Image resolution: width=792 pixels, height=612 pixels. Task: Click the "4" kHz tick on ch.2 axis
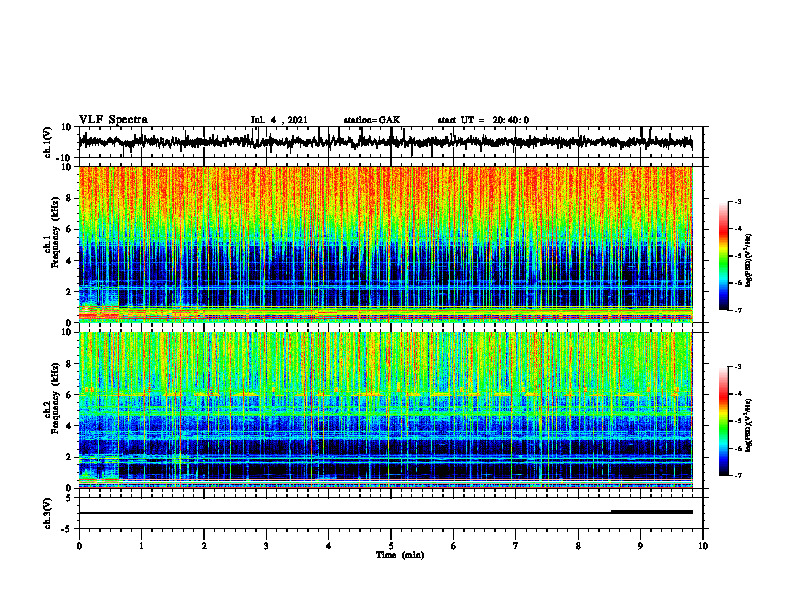tap(70, 426)
